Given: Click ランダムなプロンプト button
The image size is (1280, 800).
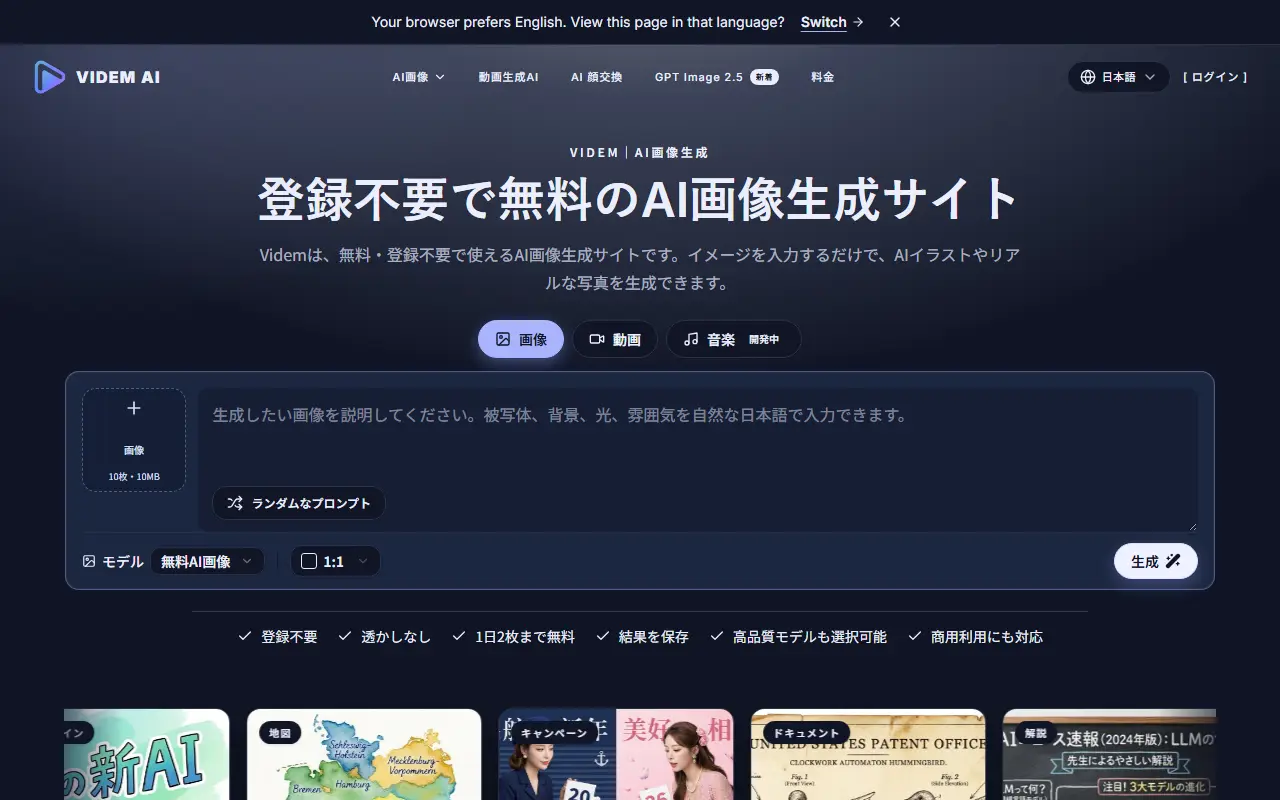Looking at the screenshot, I should (x=298, y=503).
